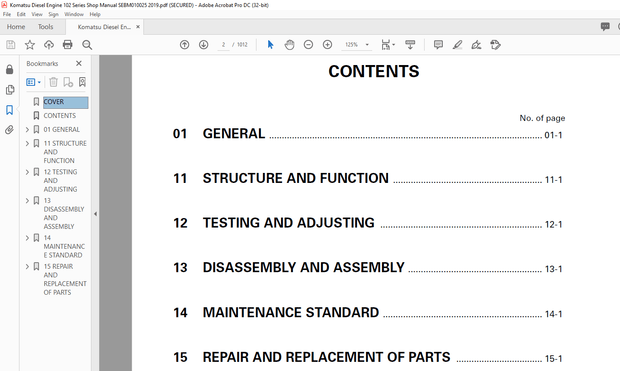Expand the 01 GENERAL bookmark
This screenshot has height=371, width=620.
[27, 130]
